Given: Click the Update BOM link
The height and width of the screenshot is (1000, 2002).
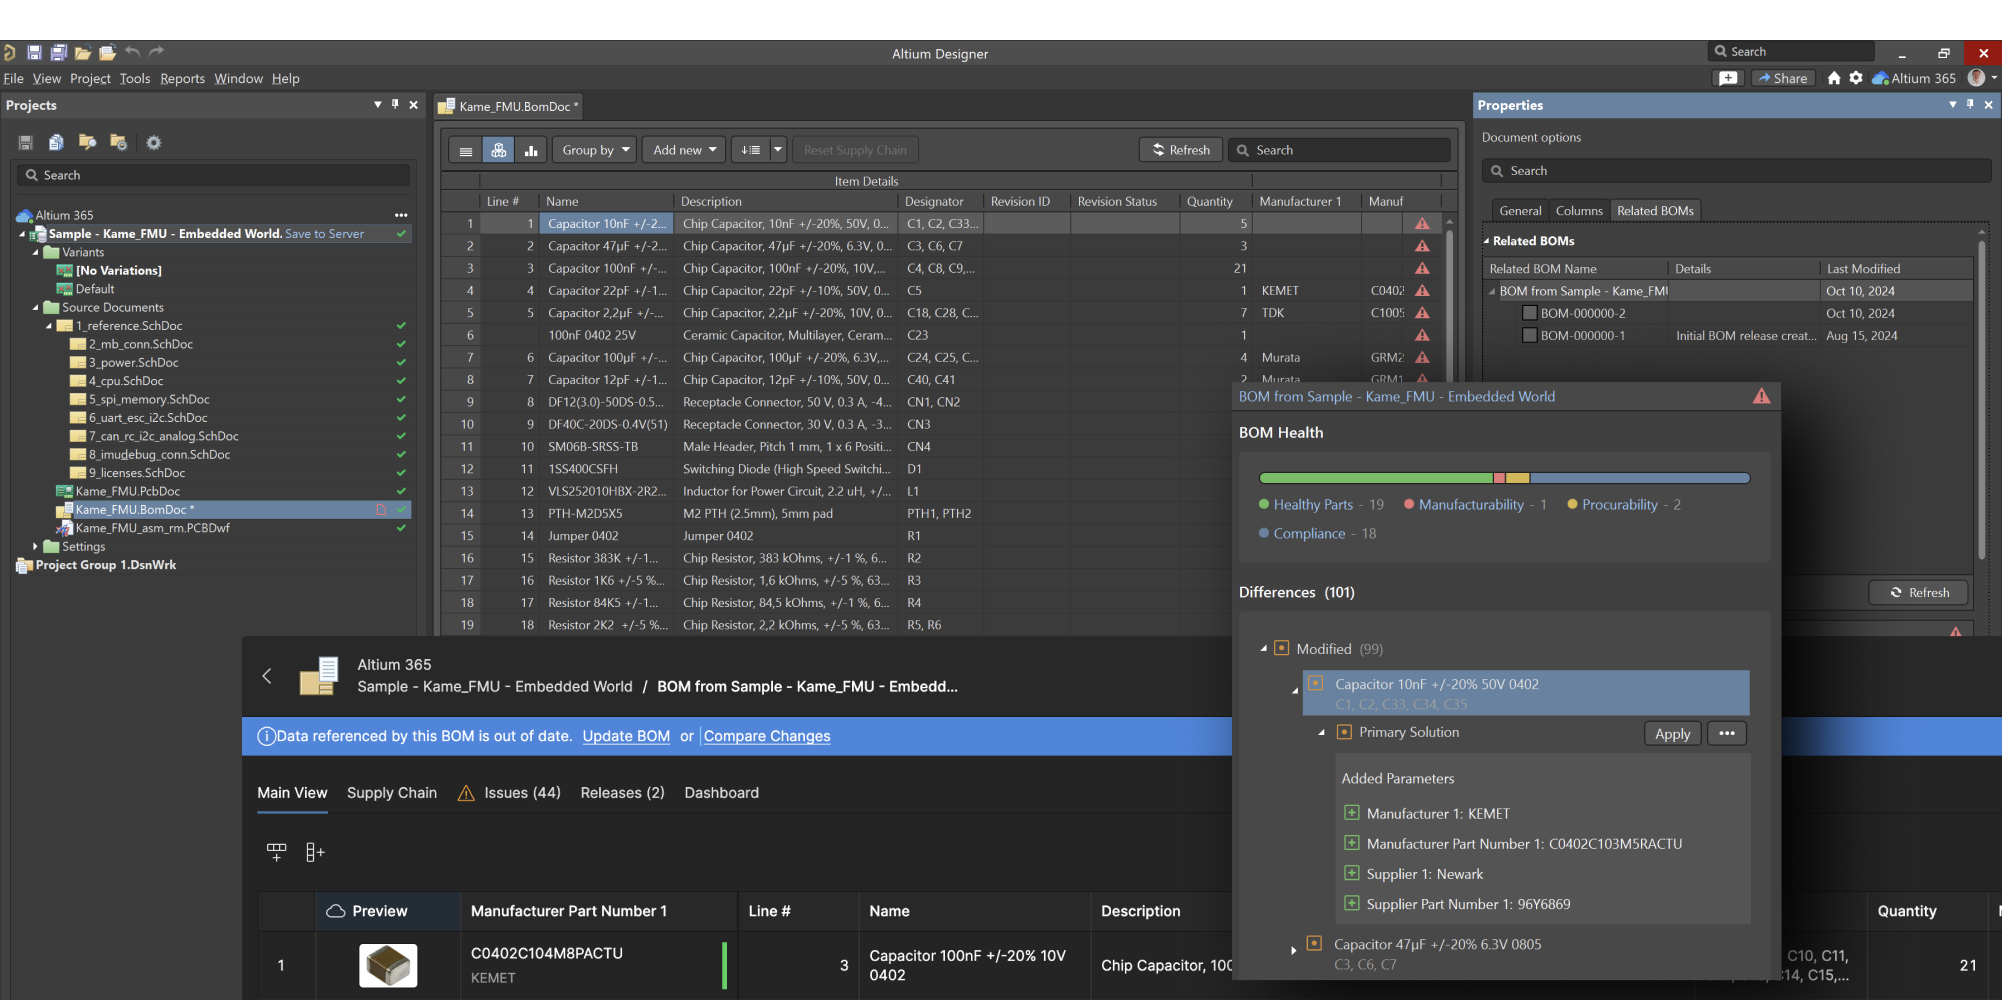Looking at the screenshot, I should (626, 736).
